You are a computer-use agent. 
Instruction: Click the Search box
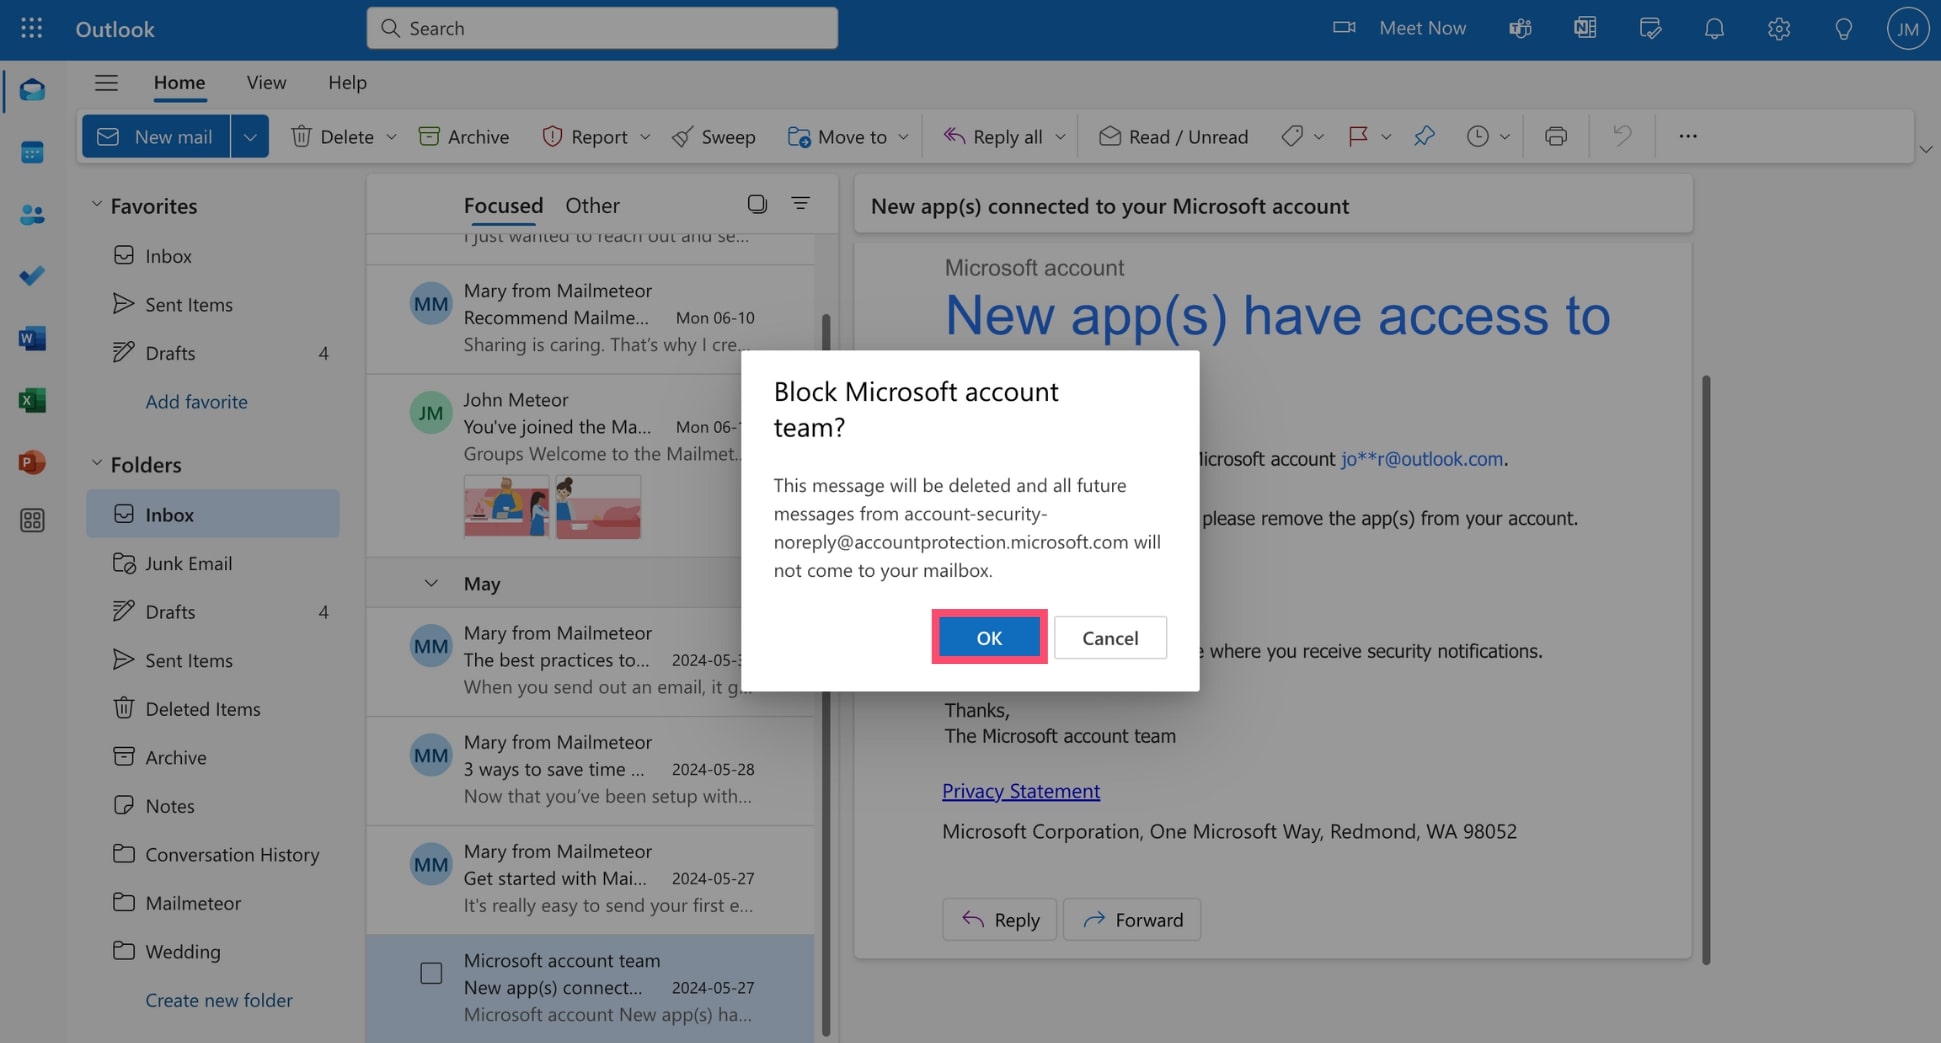[602, 28]
